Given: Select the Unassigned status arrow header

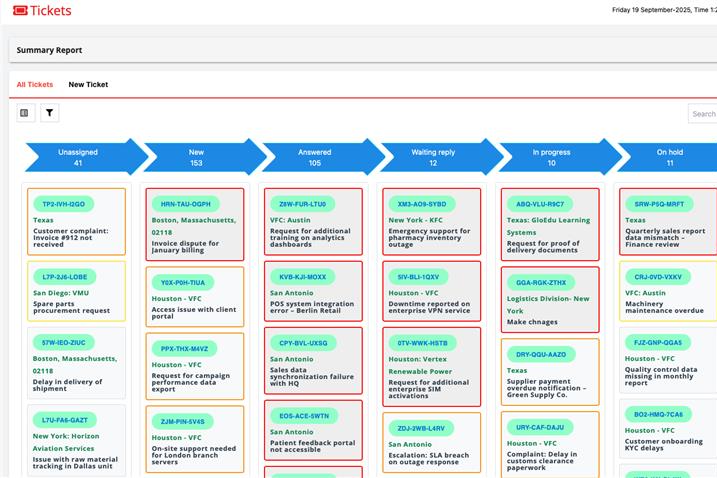Looking at the screenshot, I should click(x=78, y=157).
